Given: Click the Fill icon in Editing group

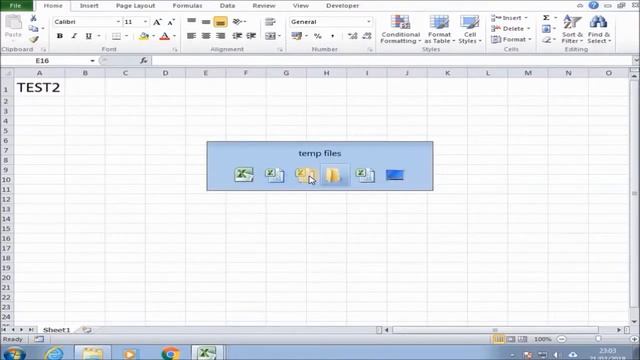Looking at the screenshot, I should [x=546, y=29].
